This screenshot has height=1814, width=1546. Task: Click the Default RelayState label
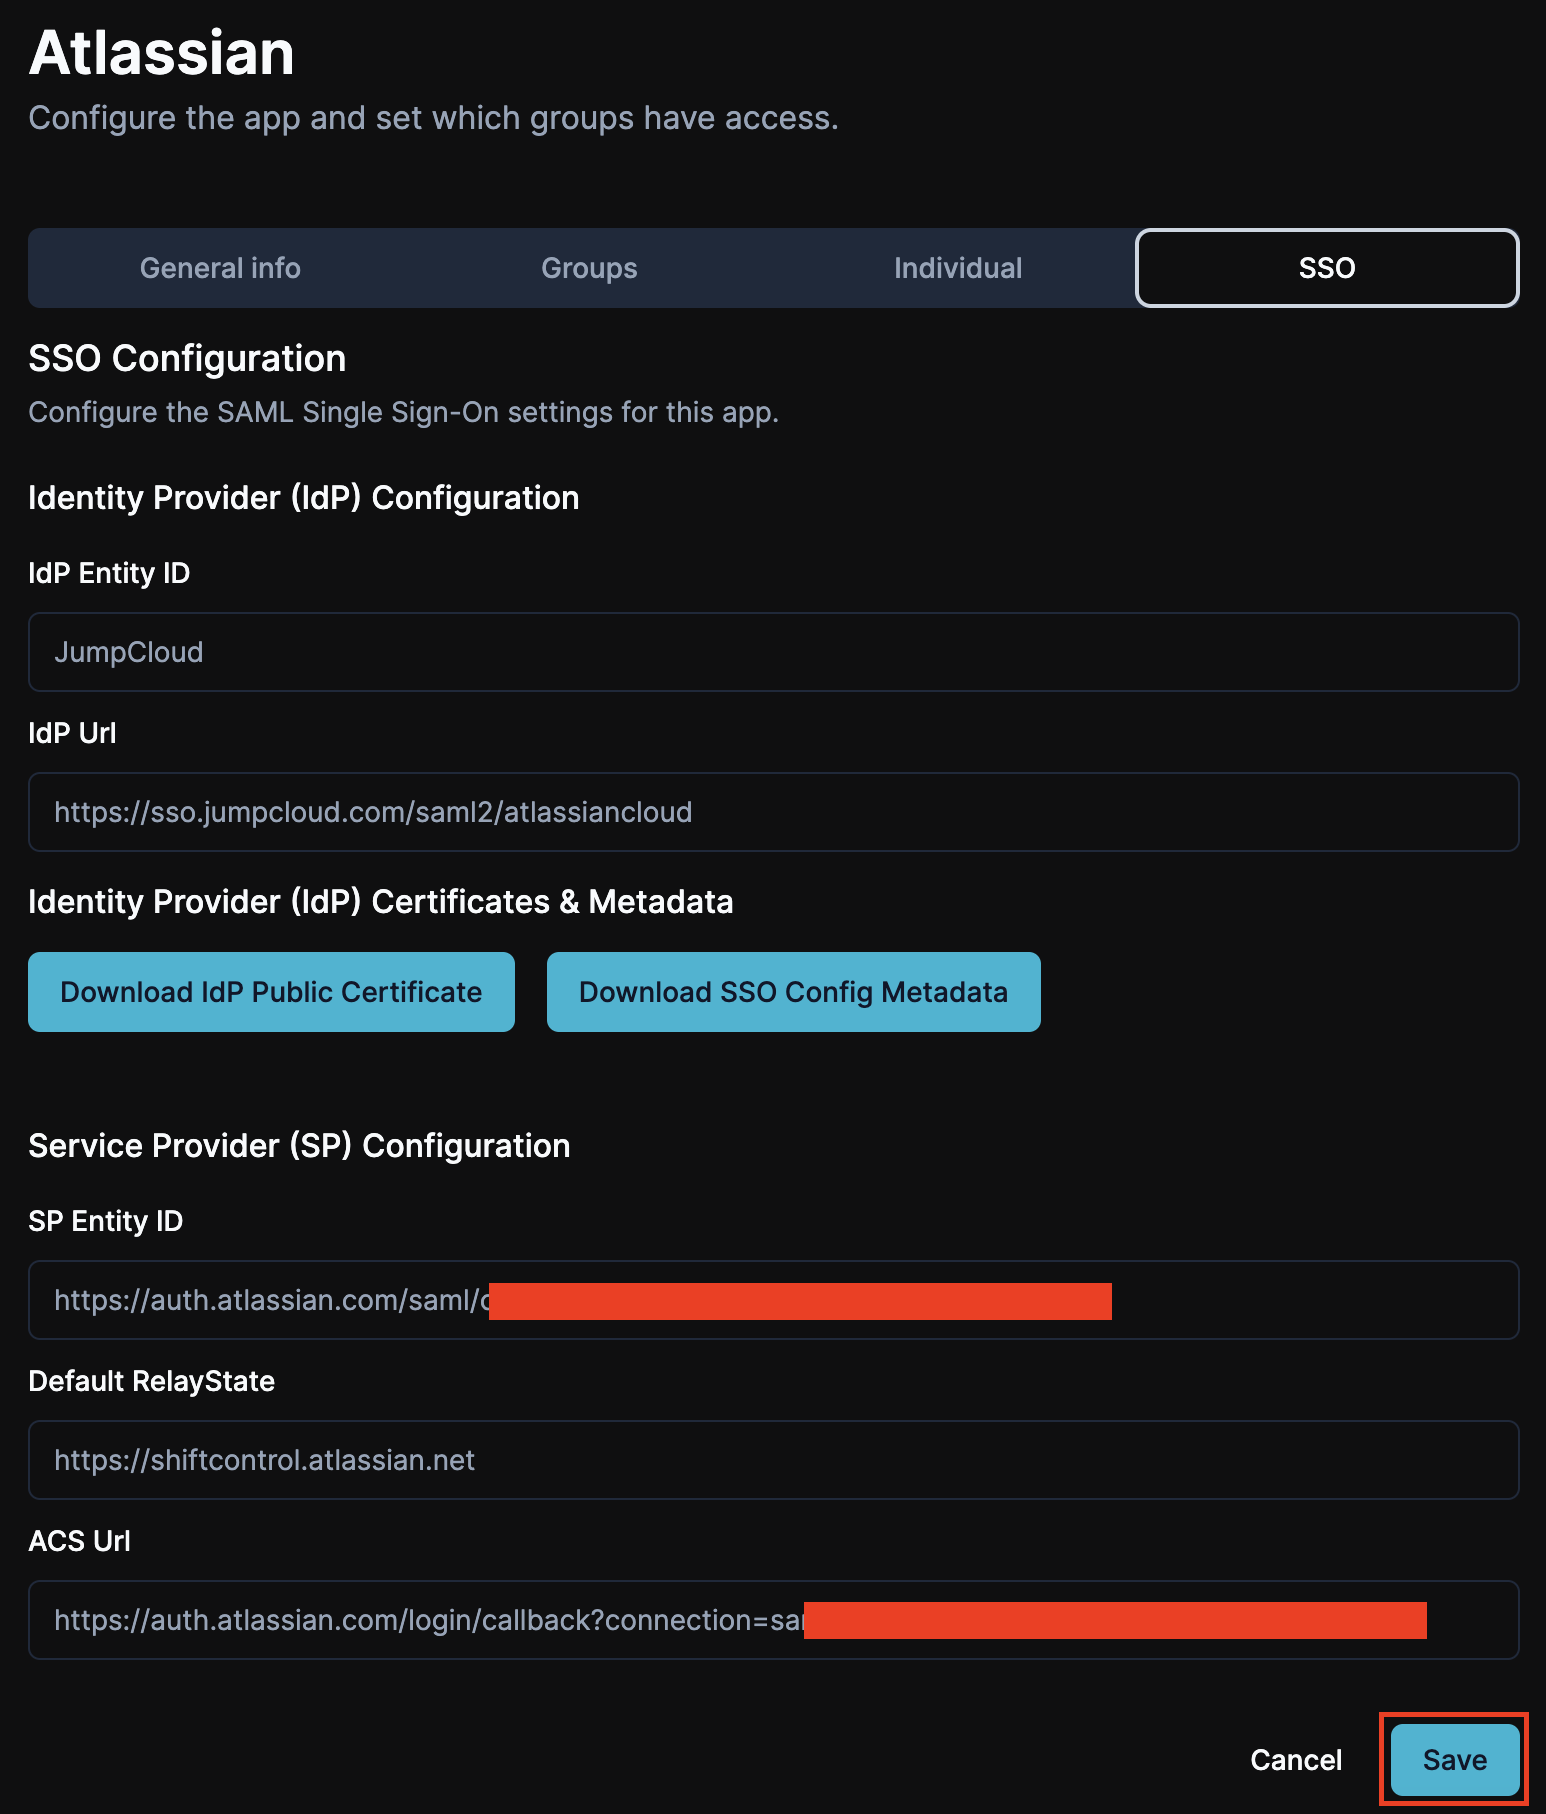click(151, 1381)
